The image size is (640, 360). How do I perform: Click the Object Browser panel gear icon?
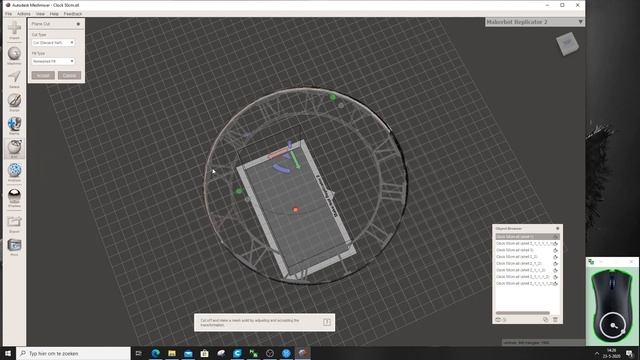tap(558, 229)
